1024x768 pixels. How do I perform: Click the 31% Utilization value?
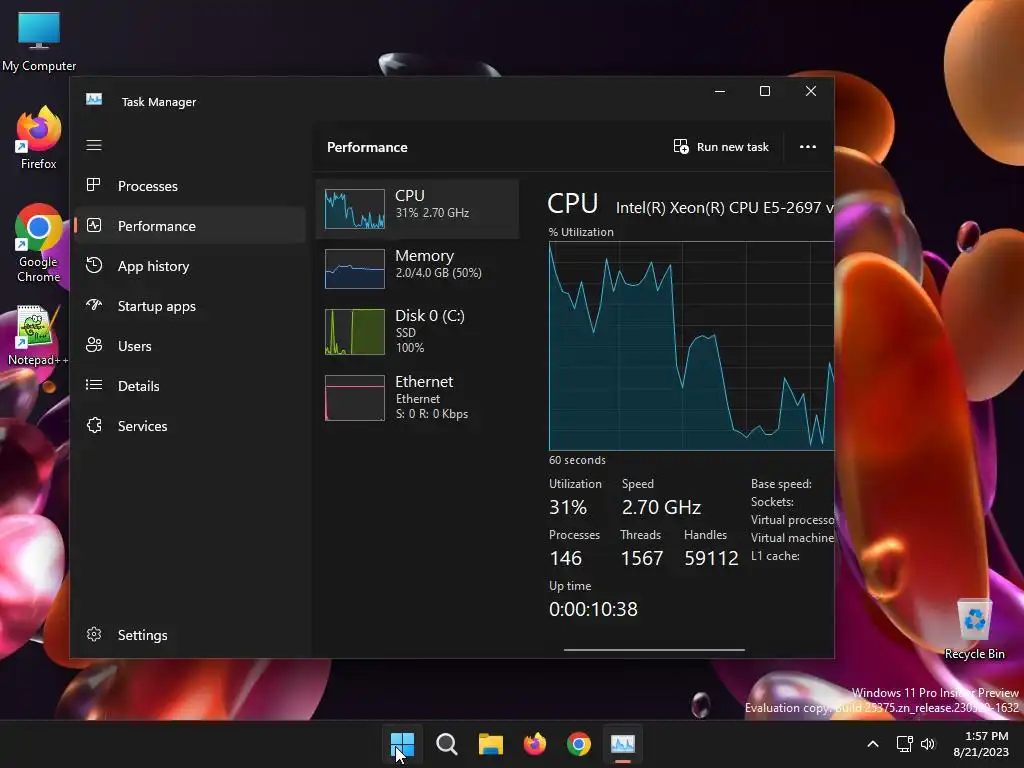click(x=568, y=507)
